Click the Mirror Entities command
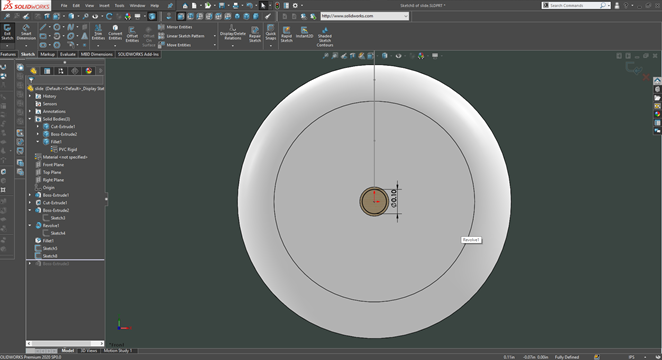 [175, 27]
